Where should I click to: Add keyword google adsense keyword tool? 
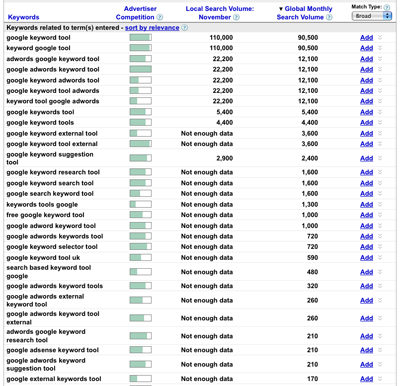366,350
